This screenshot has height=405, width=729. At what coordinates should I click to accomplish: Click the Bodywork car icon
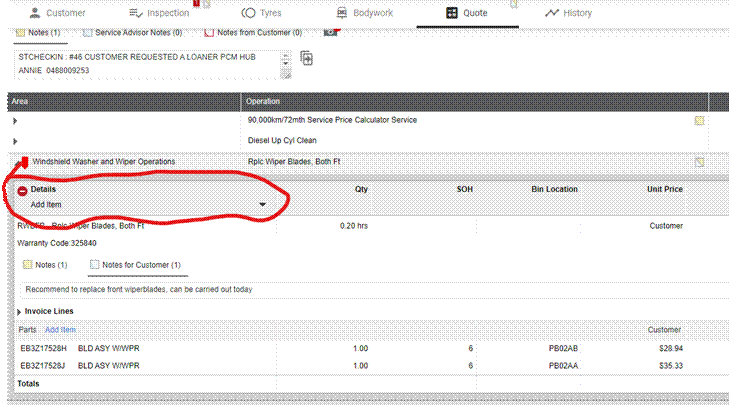[342, 13]
